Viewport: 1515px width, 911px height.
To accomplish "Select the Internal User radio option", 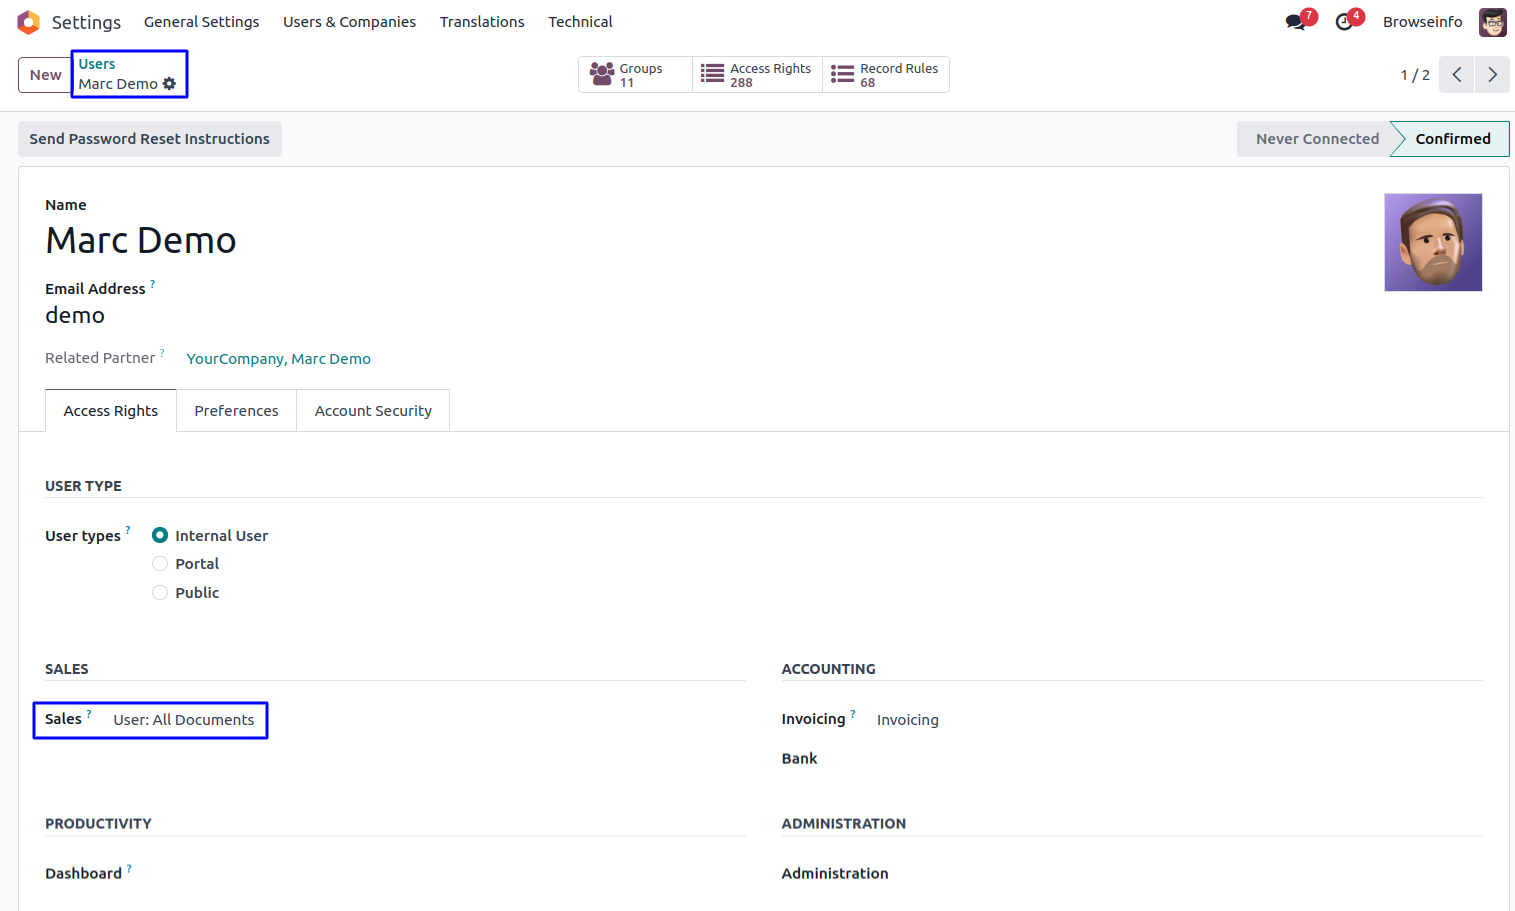I will tap(160, 536).
